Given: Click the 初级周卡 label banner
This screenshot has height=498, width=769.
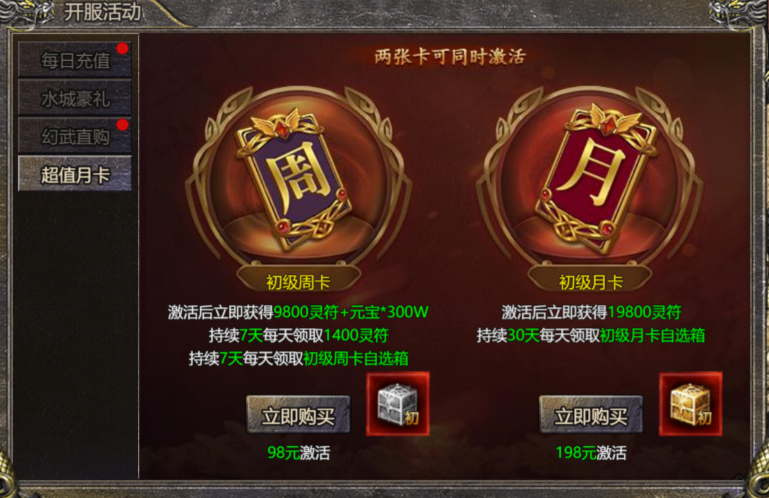Looking at the screenshot, I should (298, 281).
